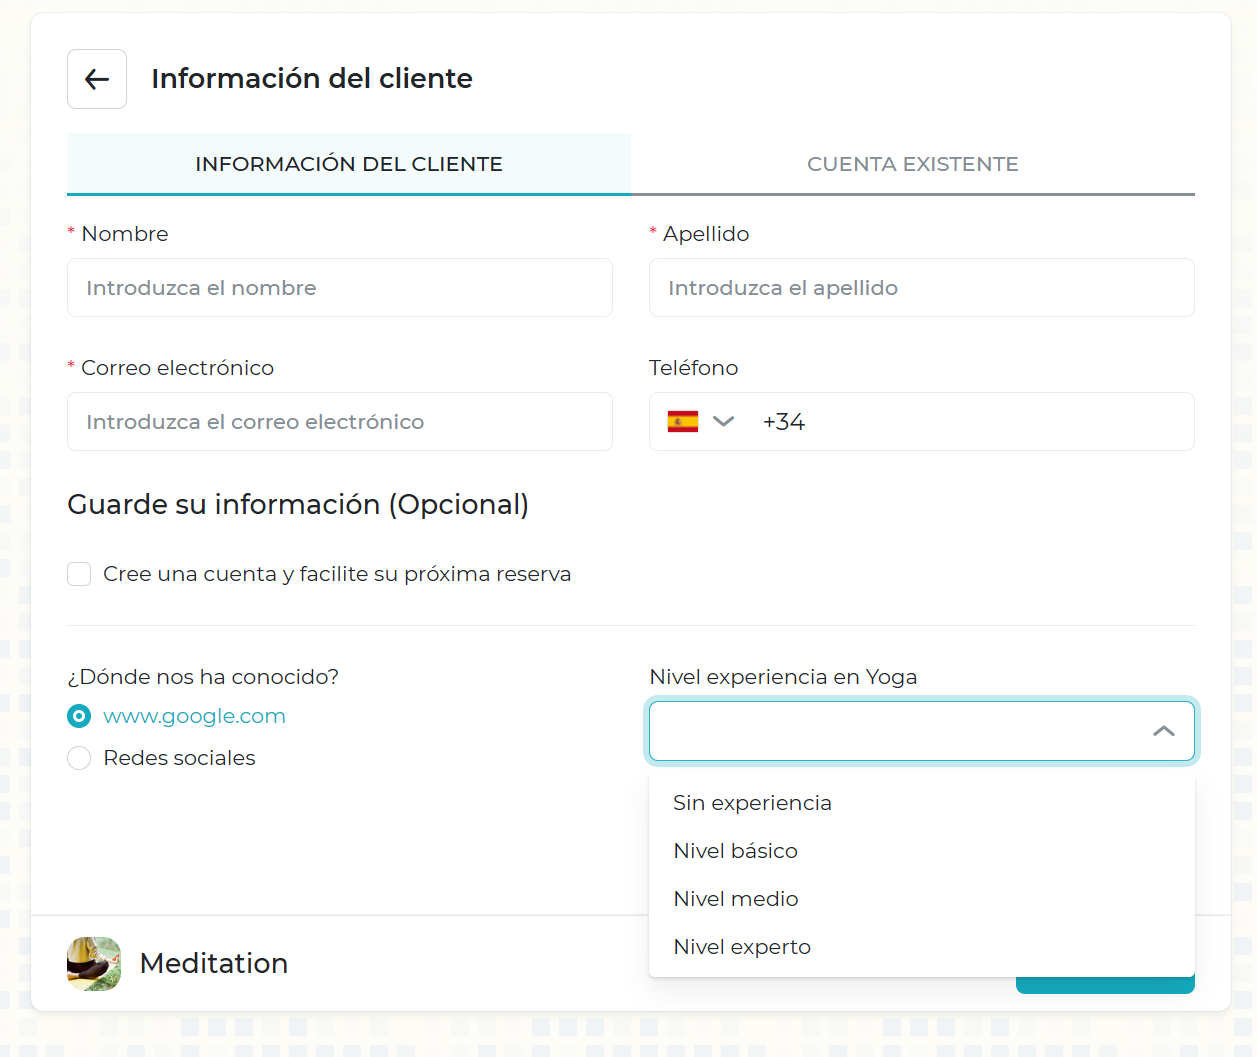The image size is (1257, 1057).
Task: Switch to the Cuenta Existente tab
Action: pyautogui.click(x=912, y=164)
